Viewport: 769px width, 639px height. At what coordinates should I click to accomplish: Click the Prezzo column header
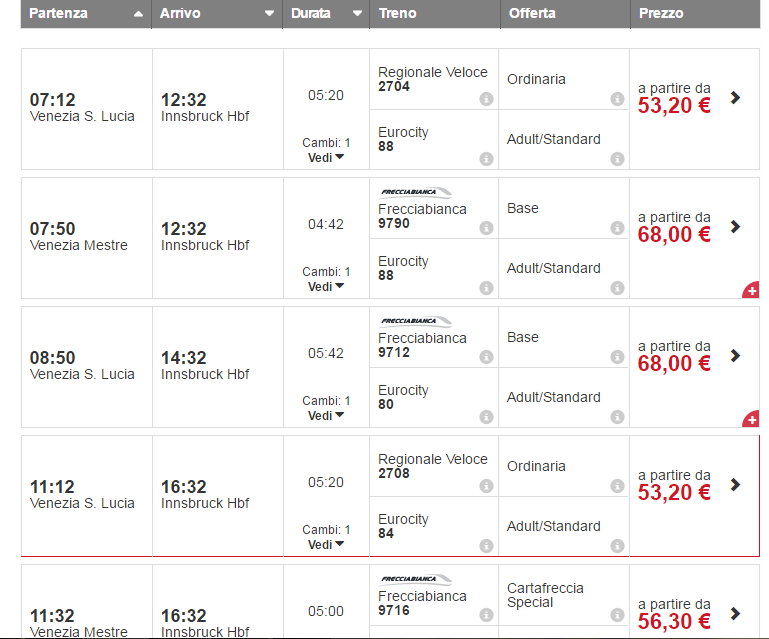660,14
